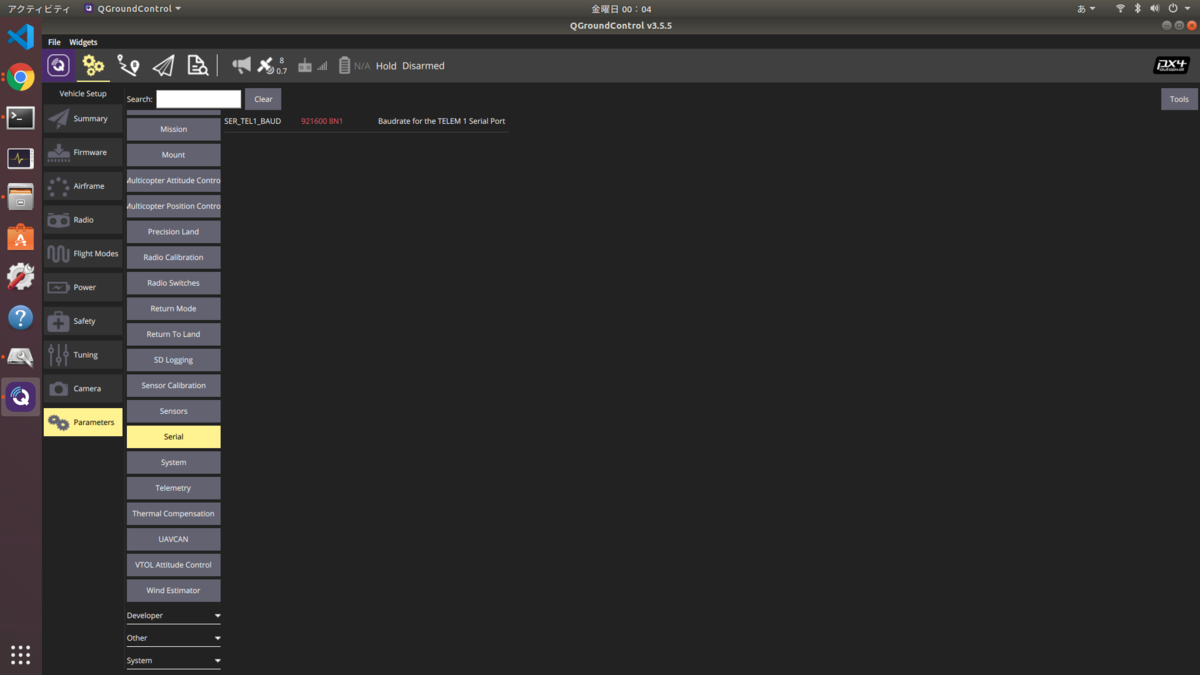Open System Monitor from the dock
Screen dimensions: 1200x675
(20, 158)
